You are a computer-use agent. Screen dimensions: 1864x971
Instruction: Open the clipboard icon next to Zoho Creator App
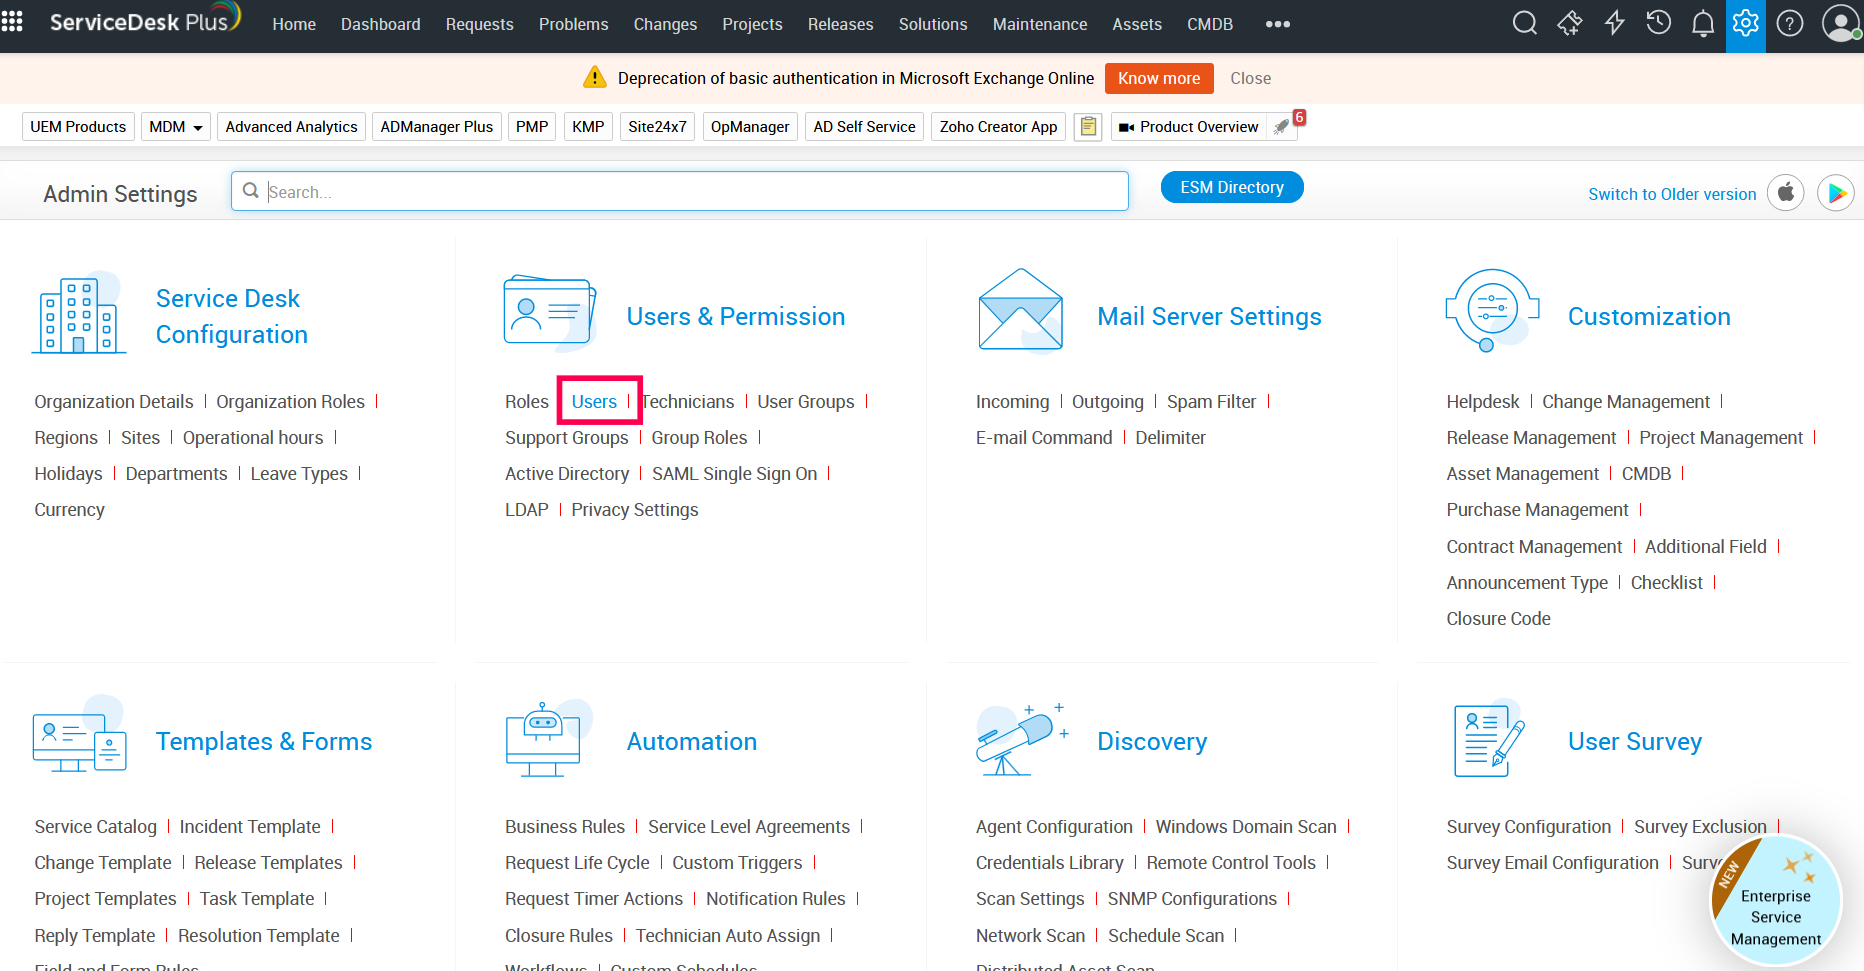pyautogui.click(x=1088, y=126)
